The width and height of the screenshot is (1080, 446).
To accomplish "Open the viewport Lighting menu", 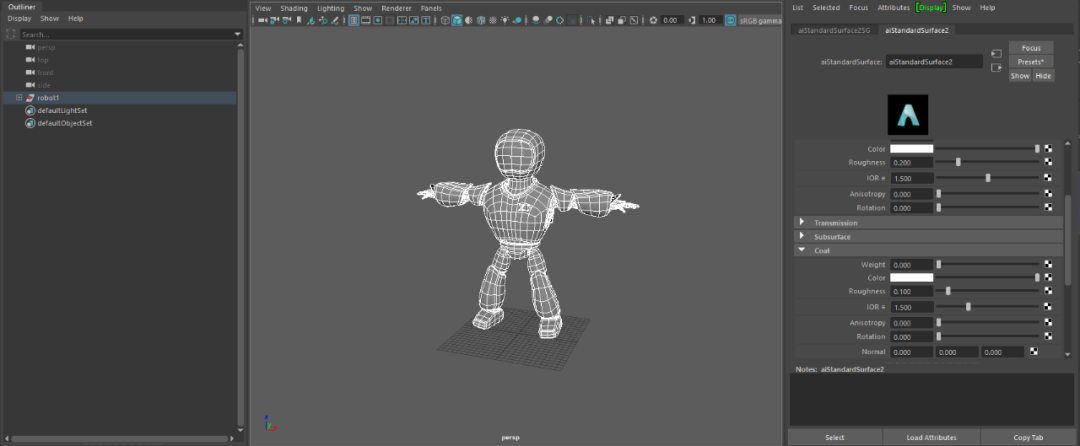I will [331, 8].
